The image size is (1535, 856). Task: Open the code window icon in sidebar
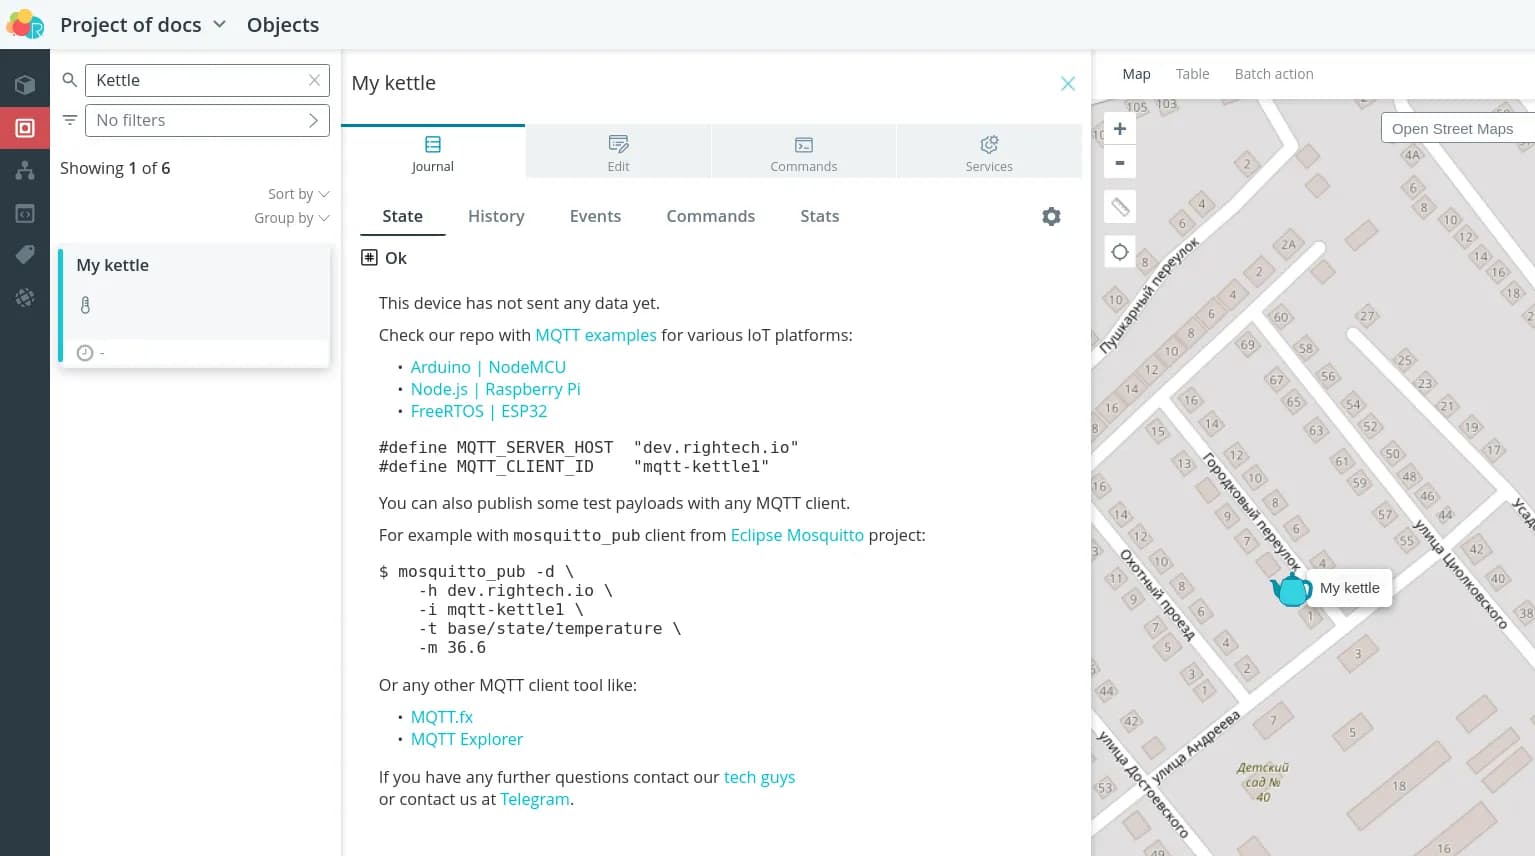tap(25, 213)
